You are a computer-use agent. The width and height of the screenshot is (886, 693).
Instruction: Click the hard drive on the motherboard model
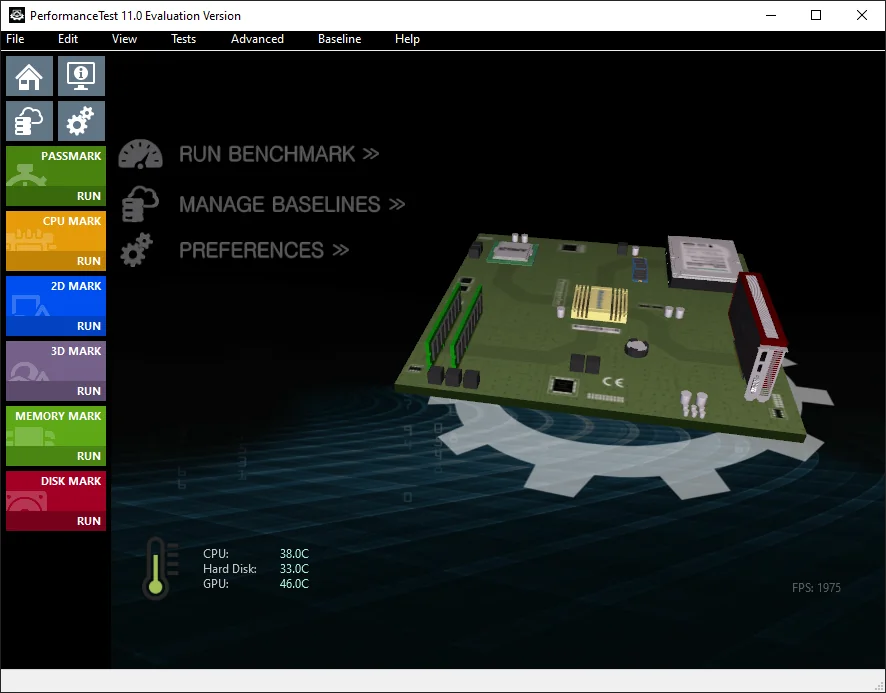pos(703,263)
